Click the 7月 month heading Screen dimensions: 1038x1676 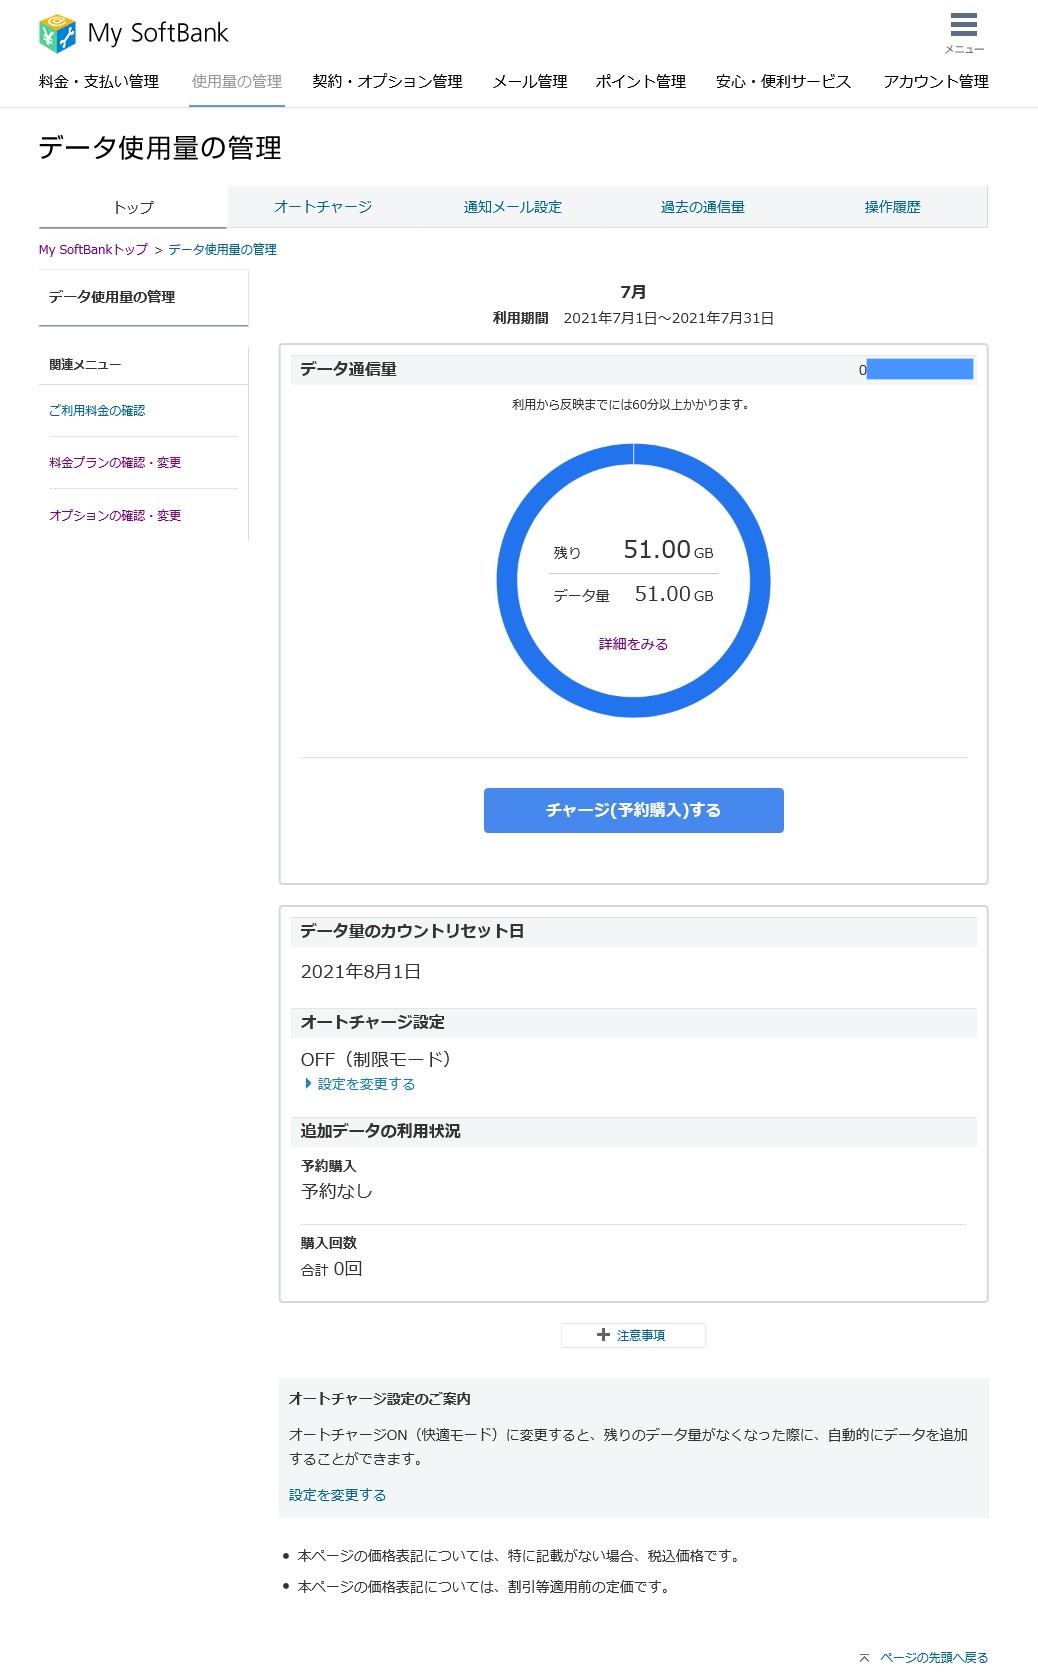(633, 292)
